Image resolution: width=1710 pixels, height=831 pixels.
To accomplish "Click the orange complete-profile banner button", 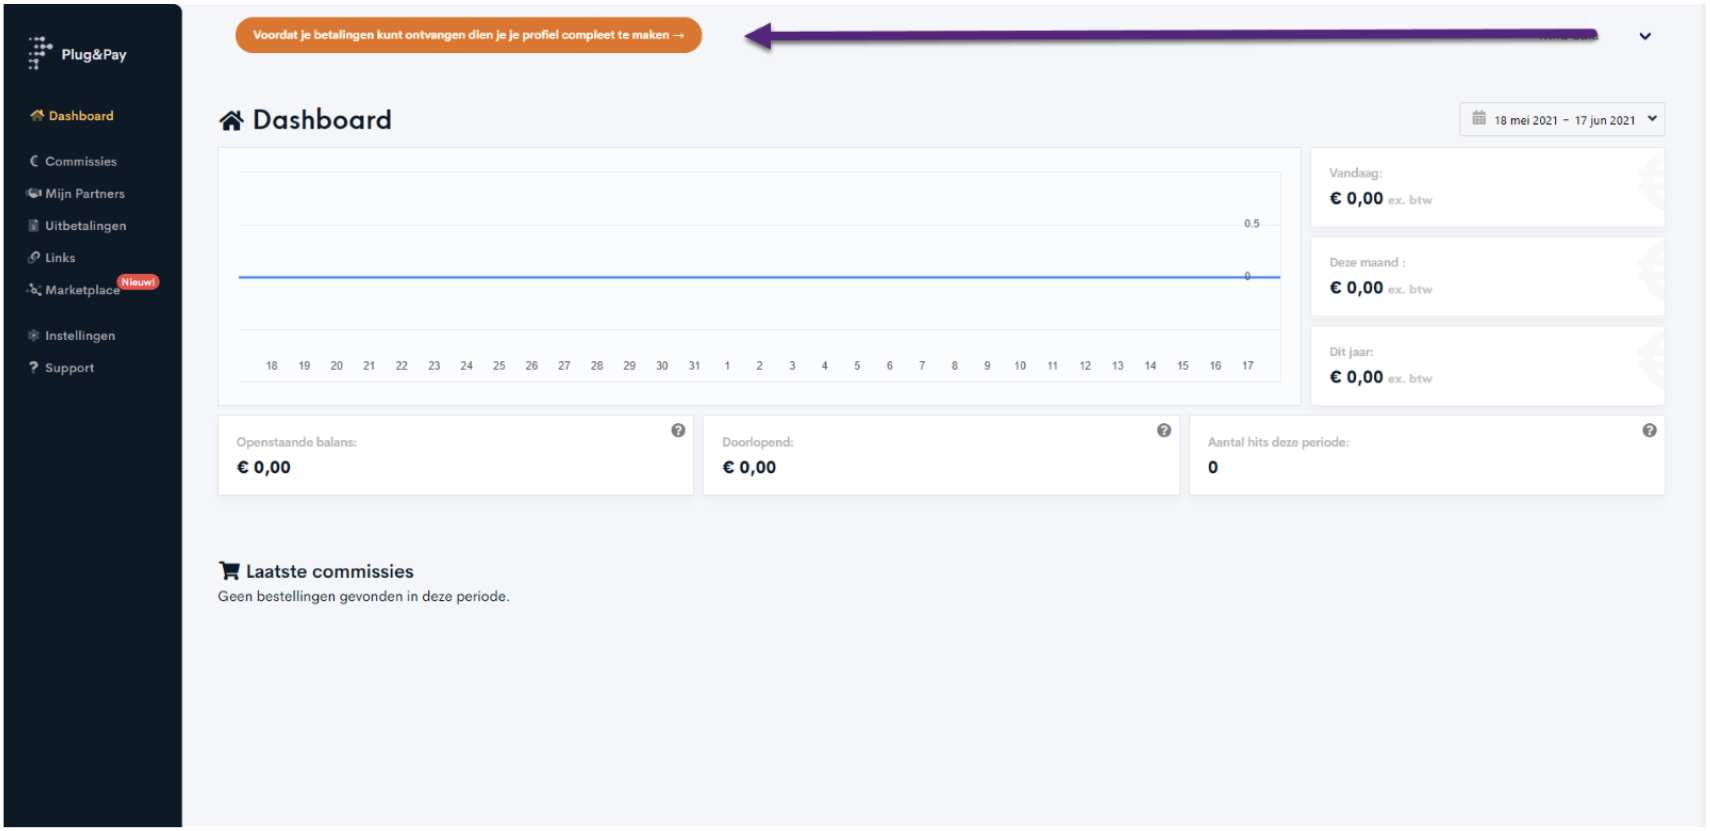I will tap(468, 35).
